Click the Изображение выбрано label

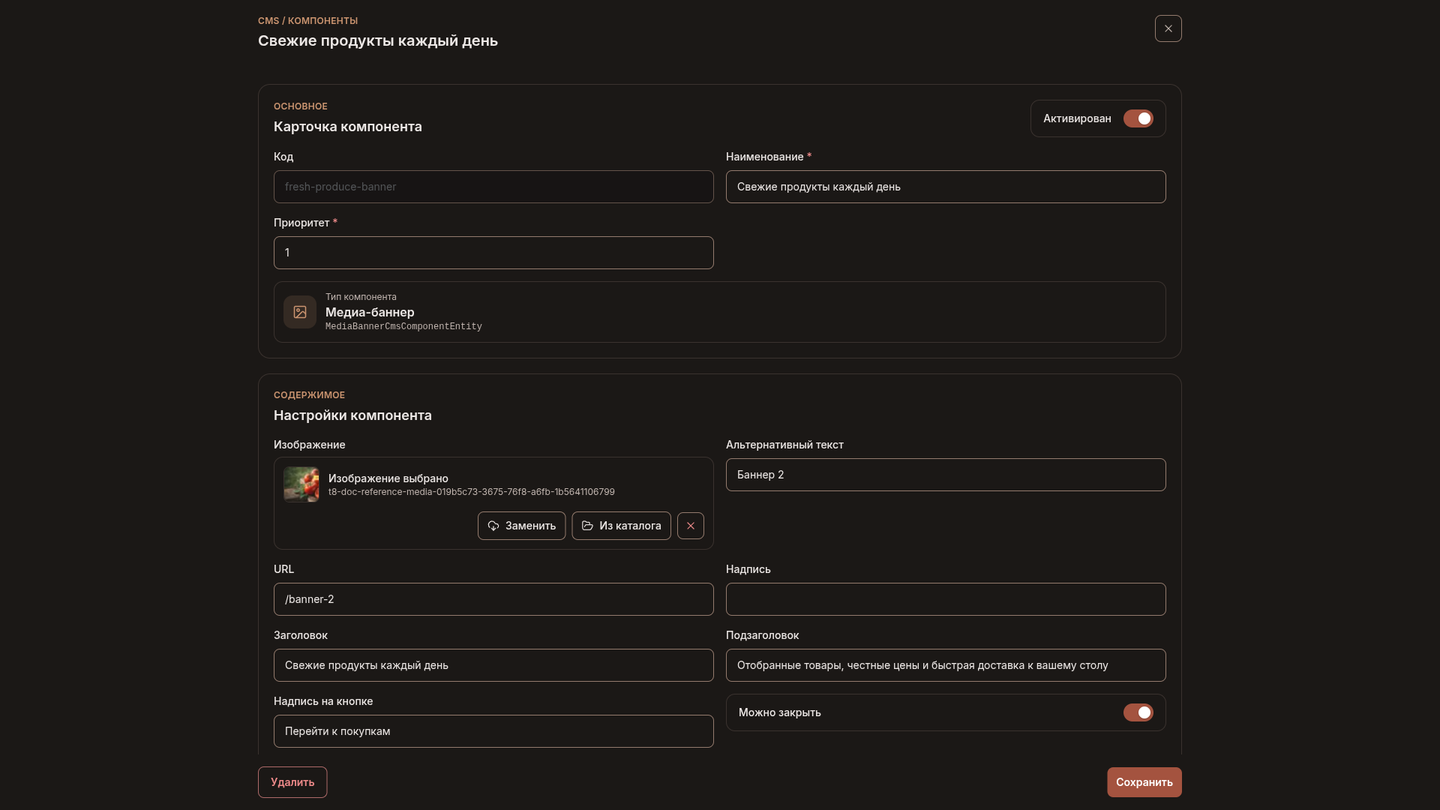point(388,479)
